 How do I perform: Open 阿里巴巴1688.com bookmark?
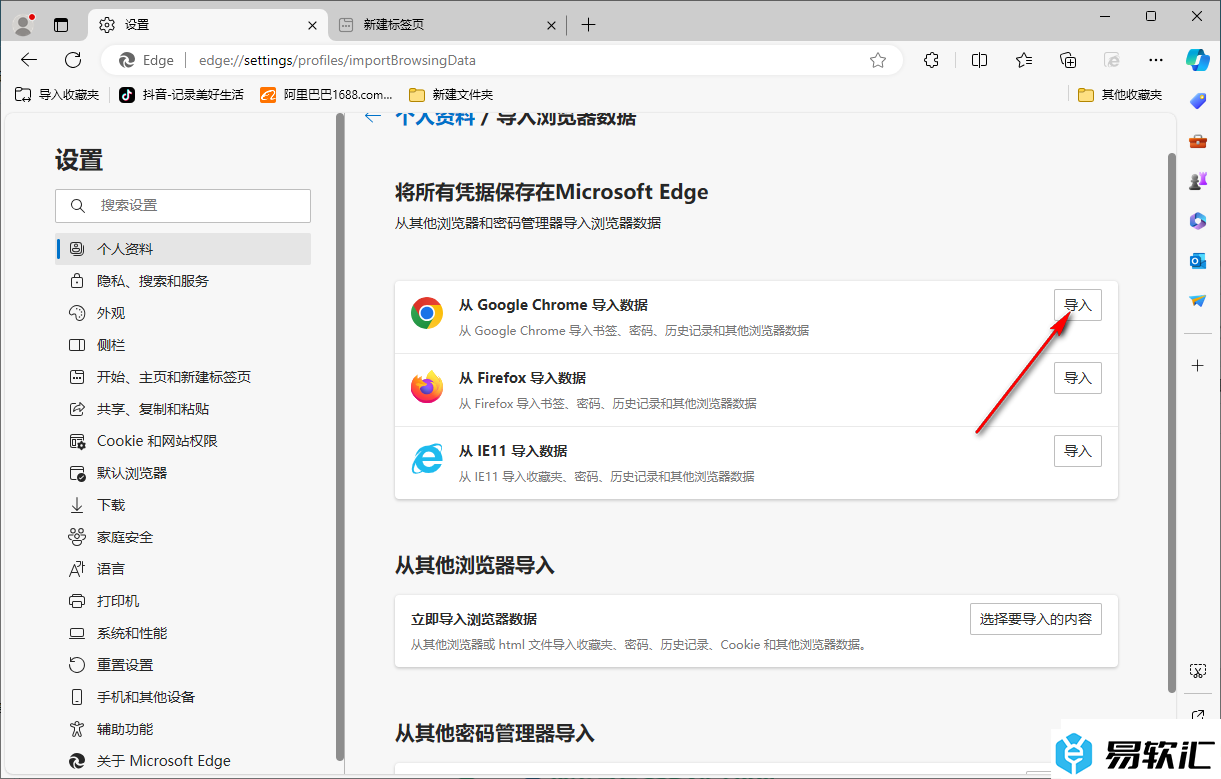pos(326,95)
